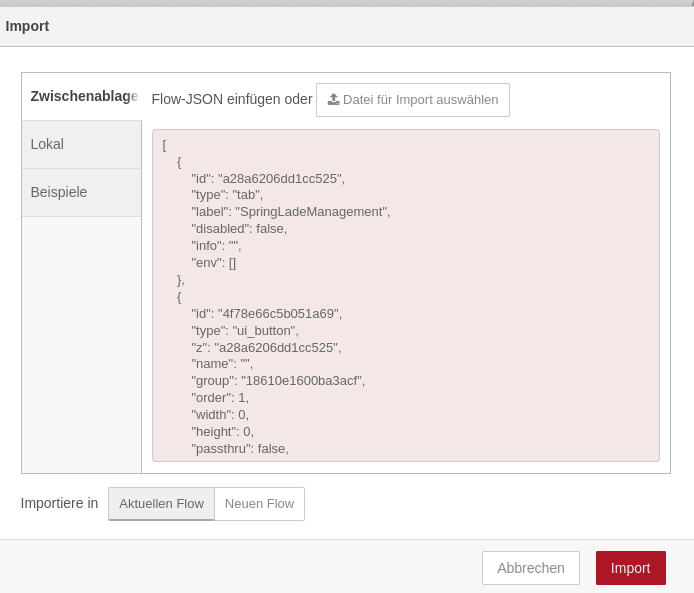Viewport: 694px width, 593px height.
Task: Click the "name": "" line
Action: (222, 364)
